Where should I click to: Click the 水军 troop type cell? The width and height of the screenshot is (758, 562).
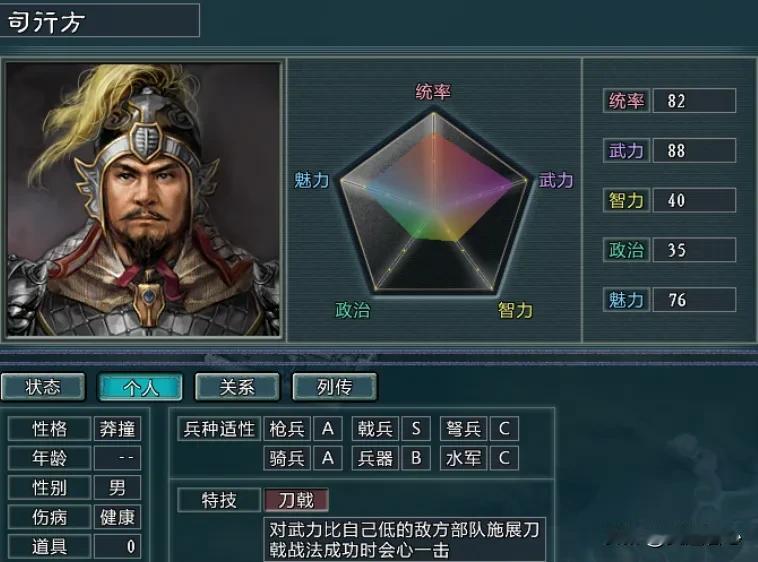tap(464, 458)
